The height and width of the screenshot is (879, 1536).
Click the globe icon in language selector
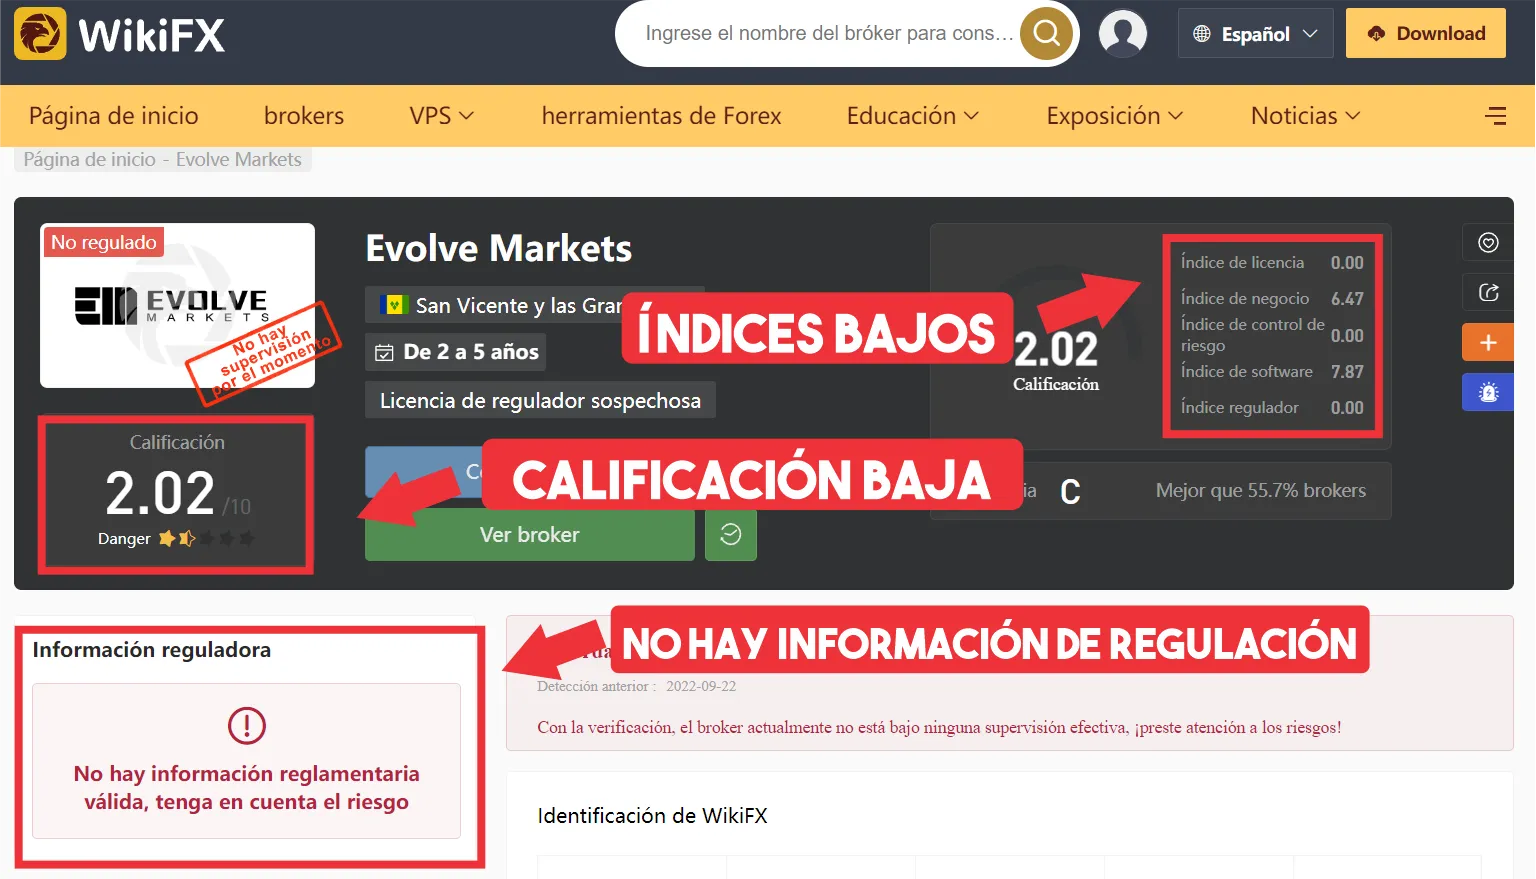coord(1202,34)
